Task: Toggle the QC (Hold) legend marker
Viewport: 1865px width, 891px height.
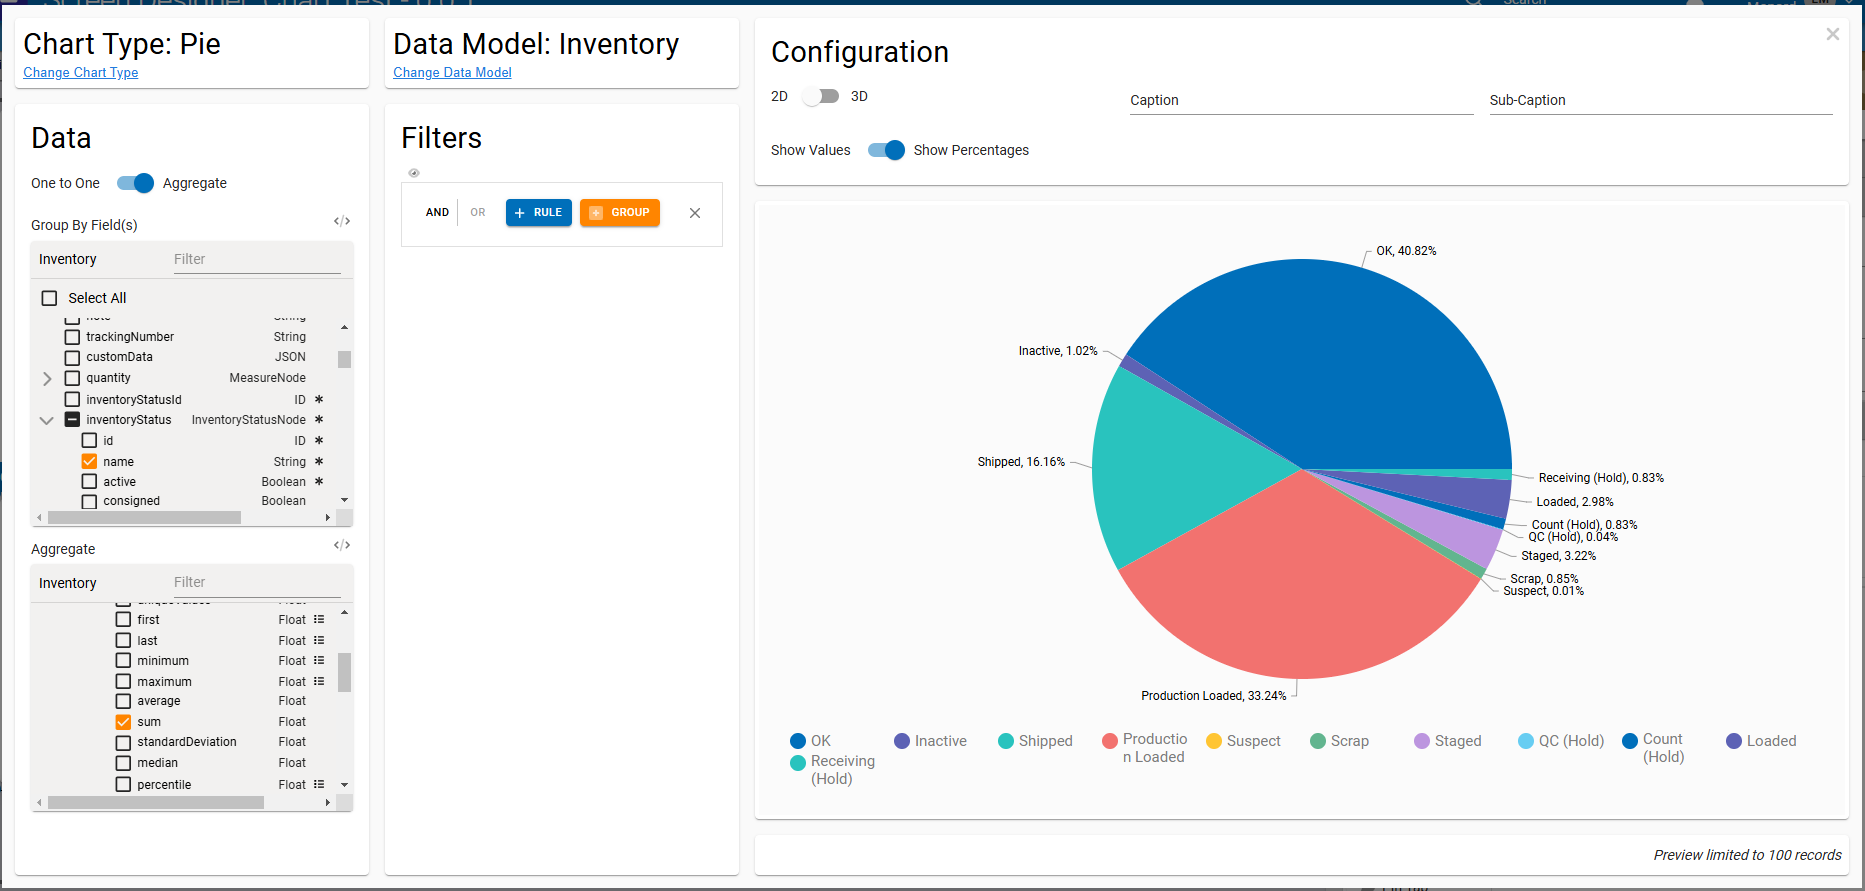Action: coord(1526,741)
